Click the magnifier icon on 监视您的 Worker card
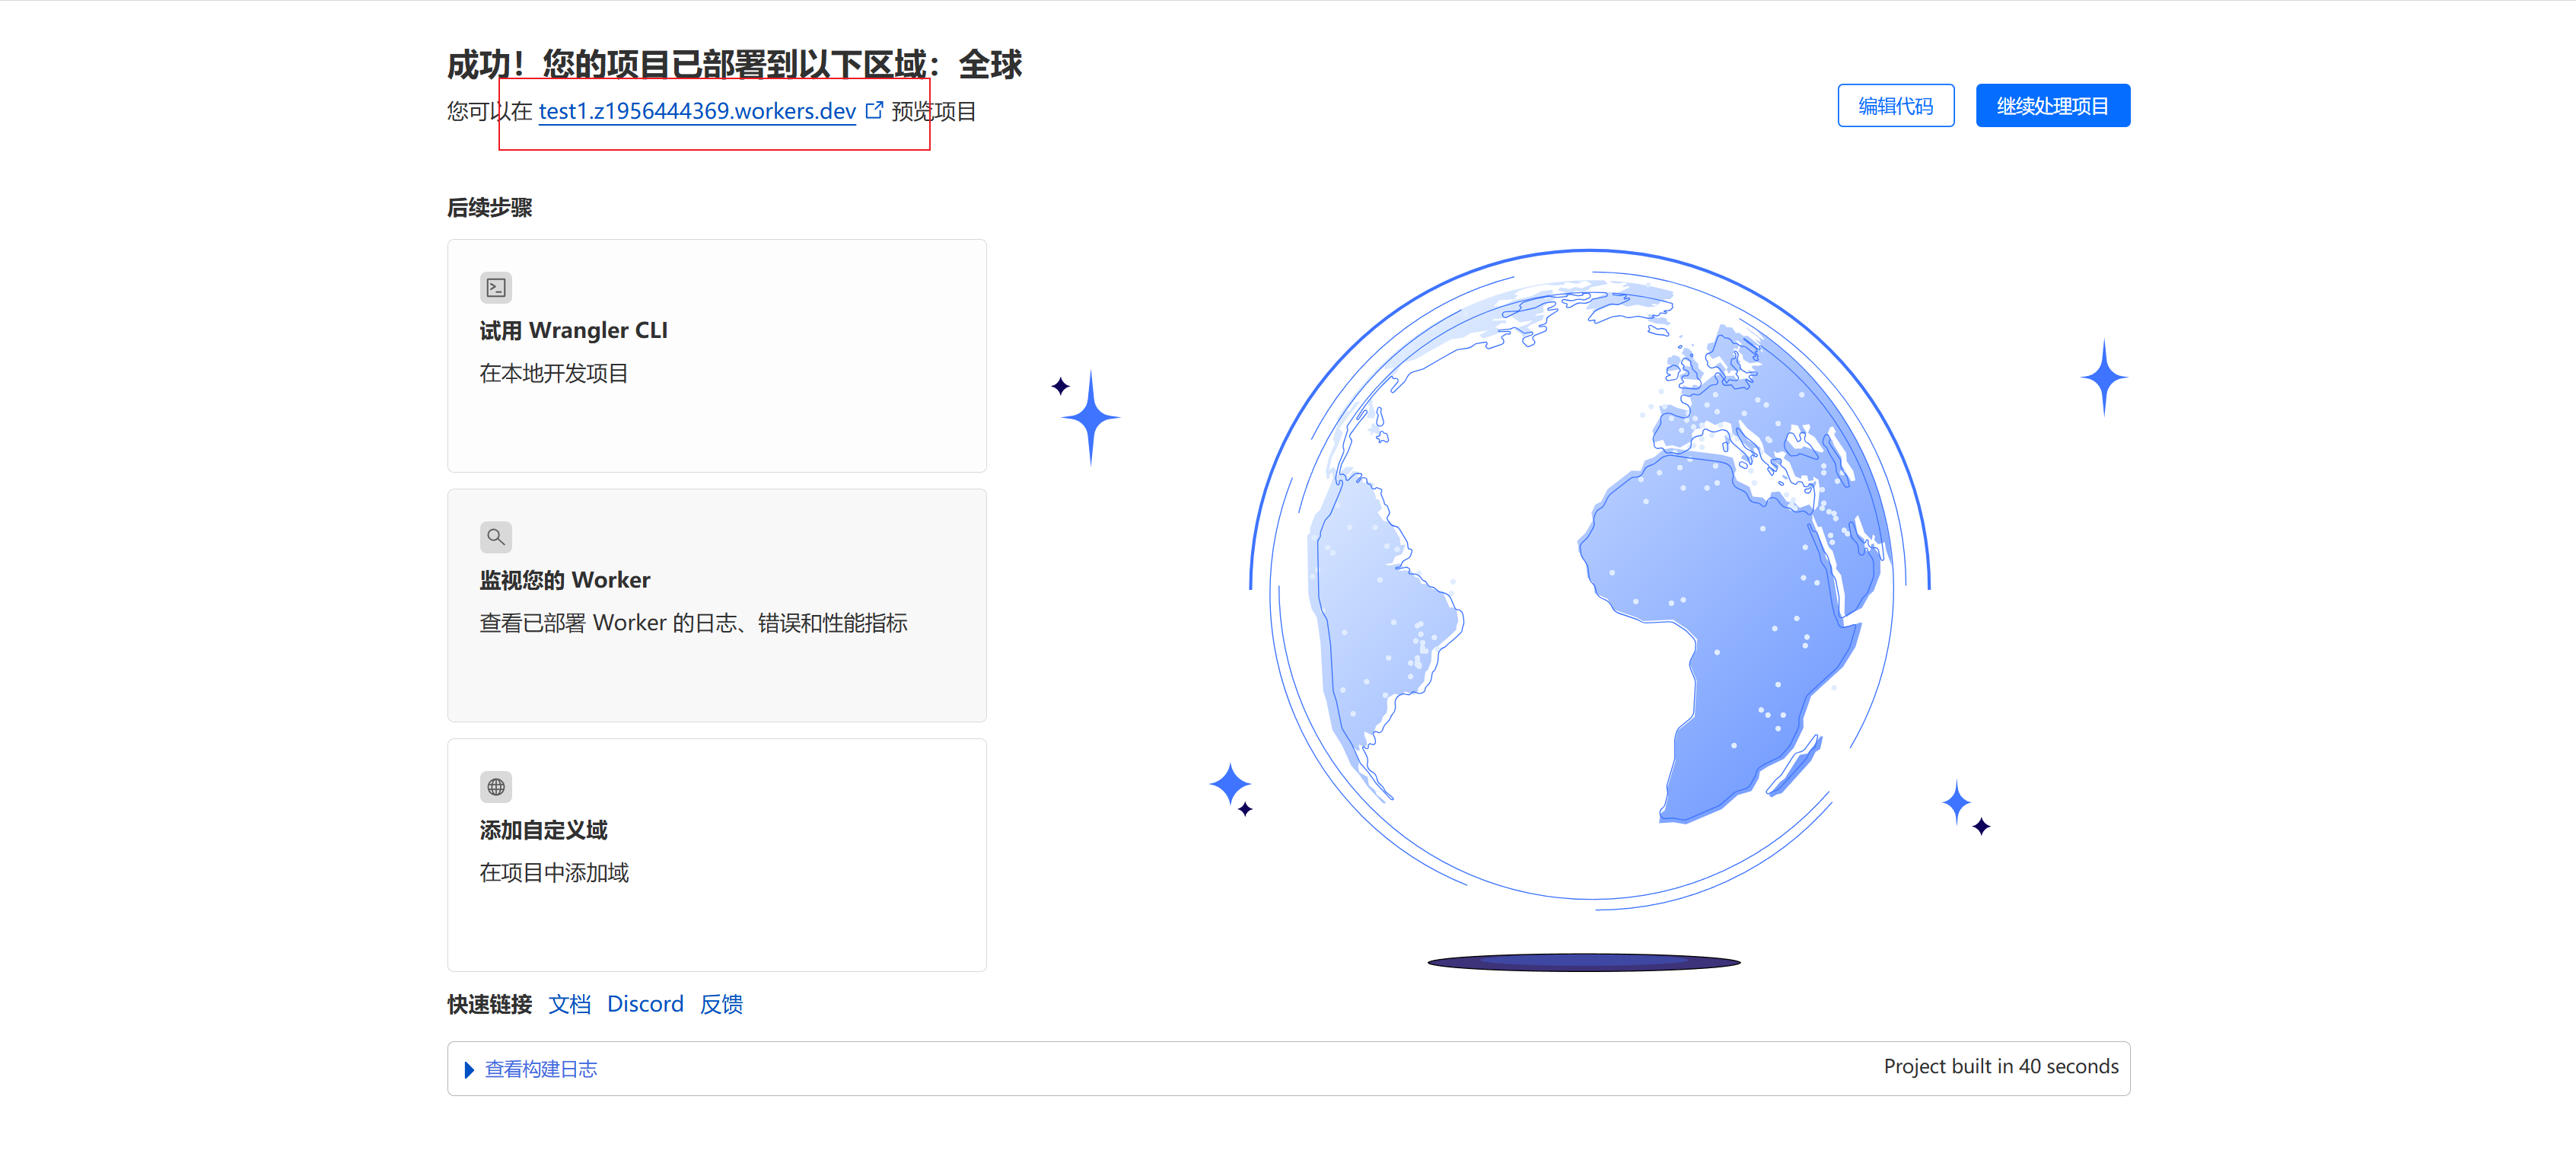This screenshot has height=1160, width=2576. 496,537
